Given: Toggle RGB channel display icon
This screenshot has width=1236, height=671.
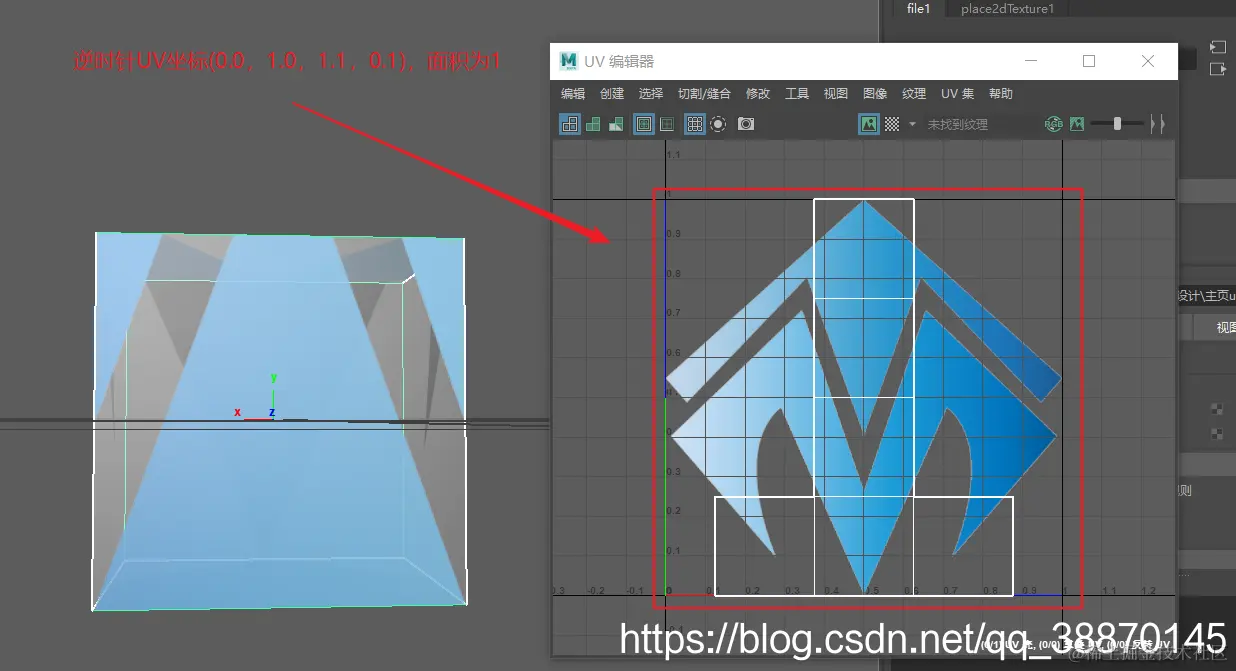Looking at the screenshot, I should click(x=1054, y=124).
